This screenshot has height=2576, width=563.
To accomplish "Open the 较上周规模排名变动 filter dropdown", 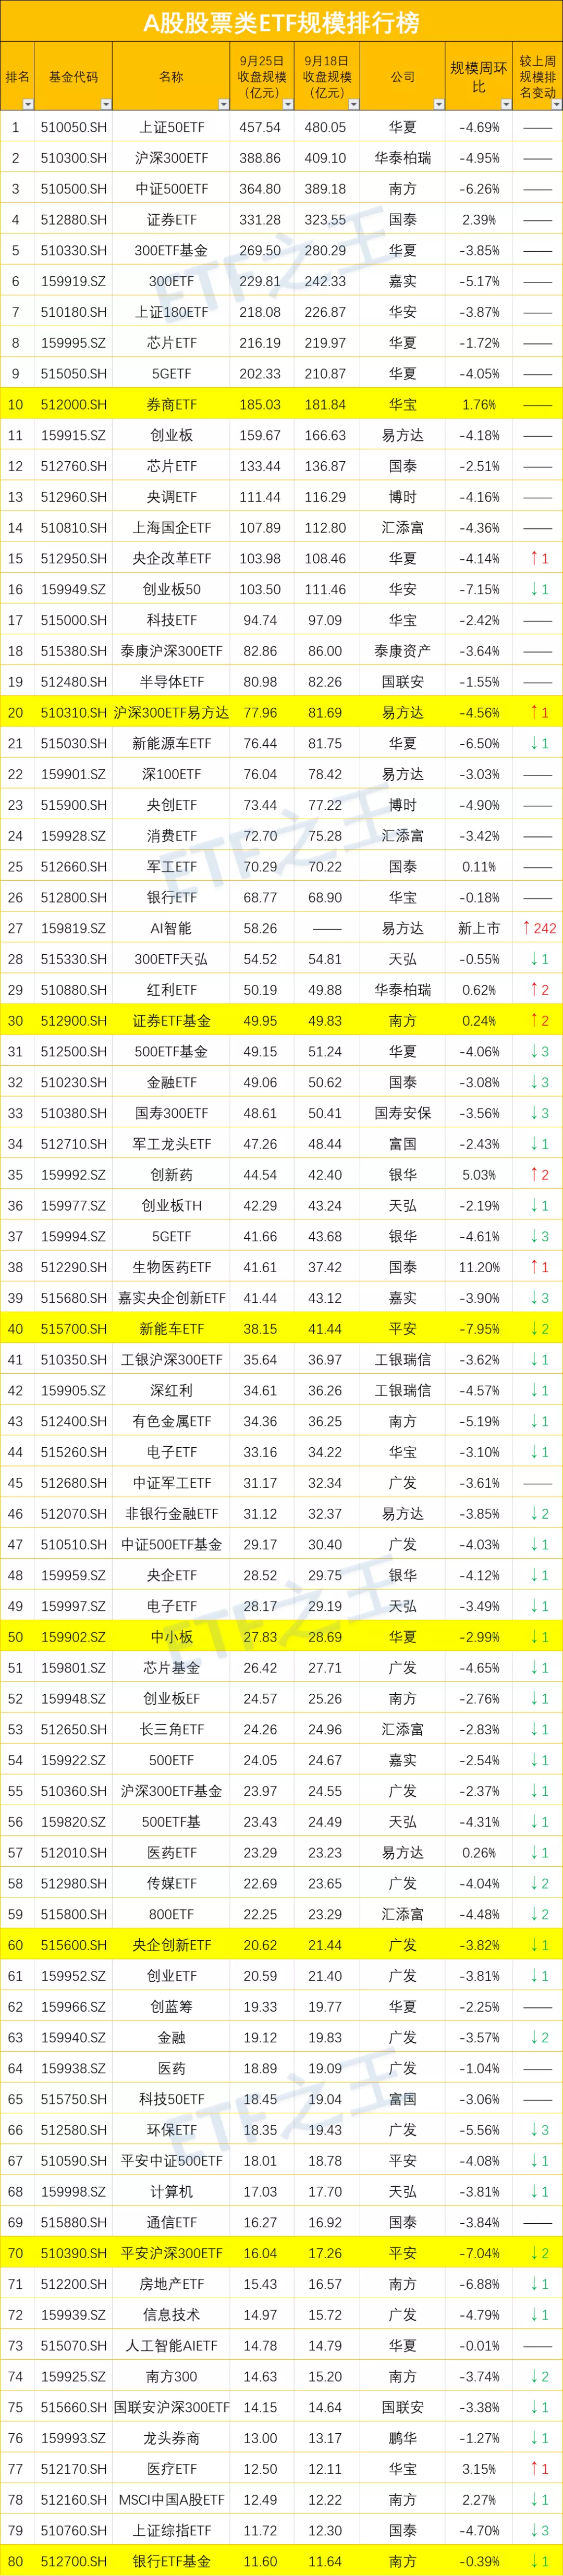I will tap(556, 104).
